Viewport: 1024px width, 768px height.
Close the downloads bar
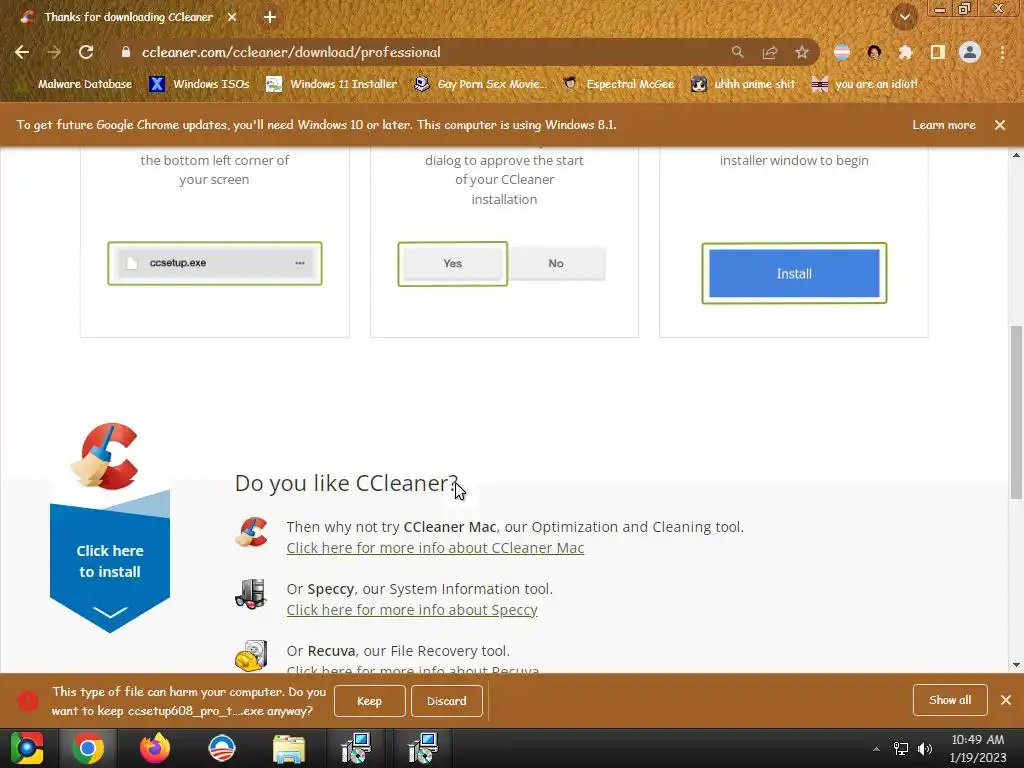[x=1006, y=700]
